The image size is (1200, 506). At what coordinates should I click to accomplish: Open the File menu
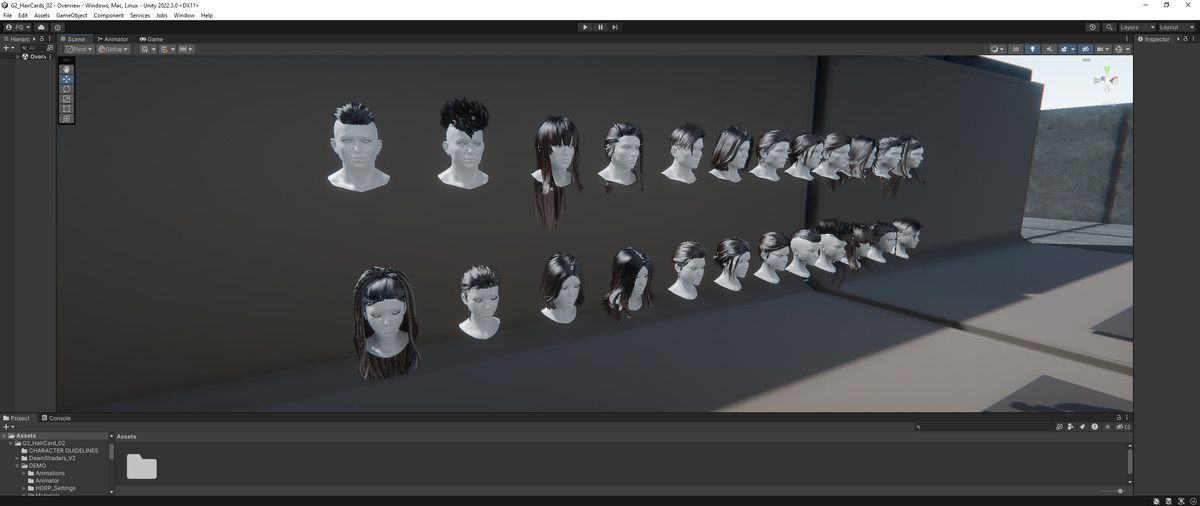click(x=8, y=15)
